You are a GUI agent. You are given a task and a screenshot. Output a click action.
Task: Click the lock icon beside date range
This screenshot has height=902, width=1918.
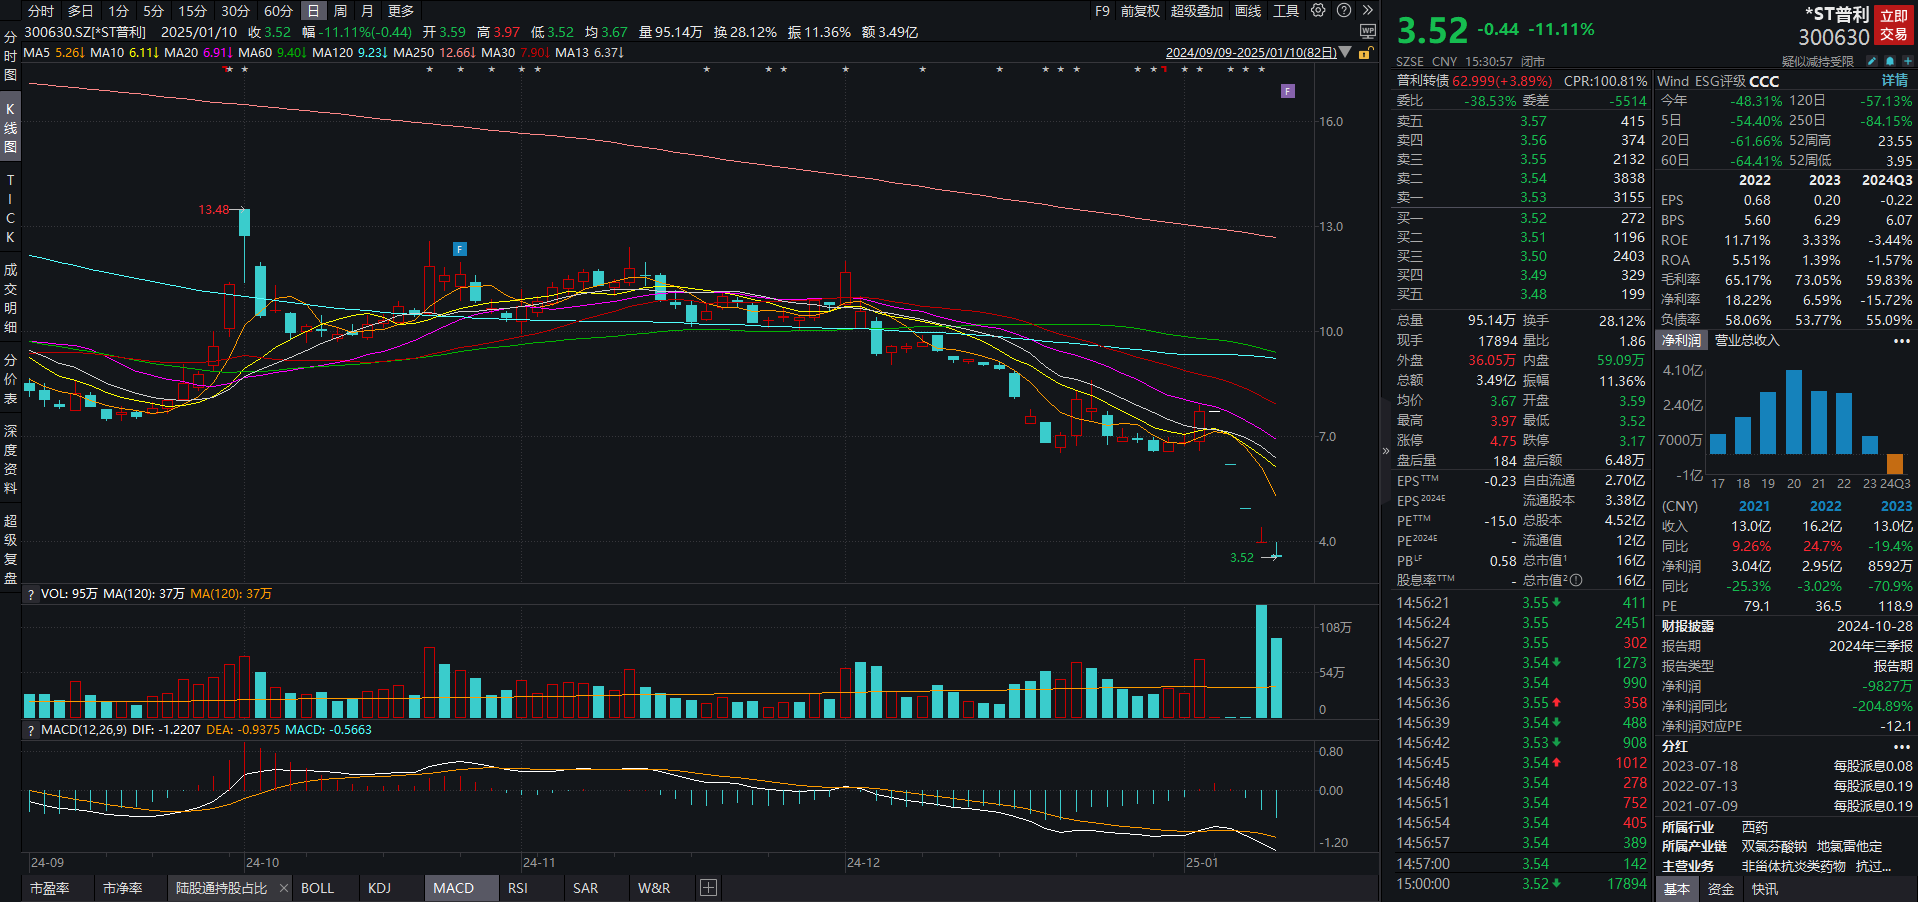point(1364,53)
